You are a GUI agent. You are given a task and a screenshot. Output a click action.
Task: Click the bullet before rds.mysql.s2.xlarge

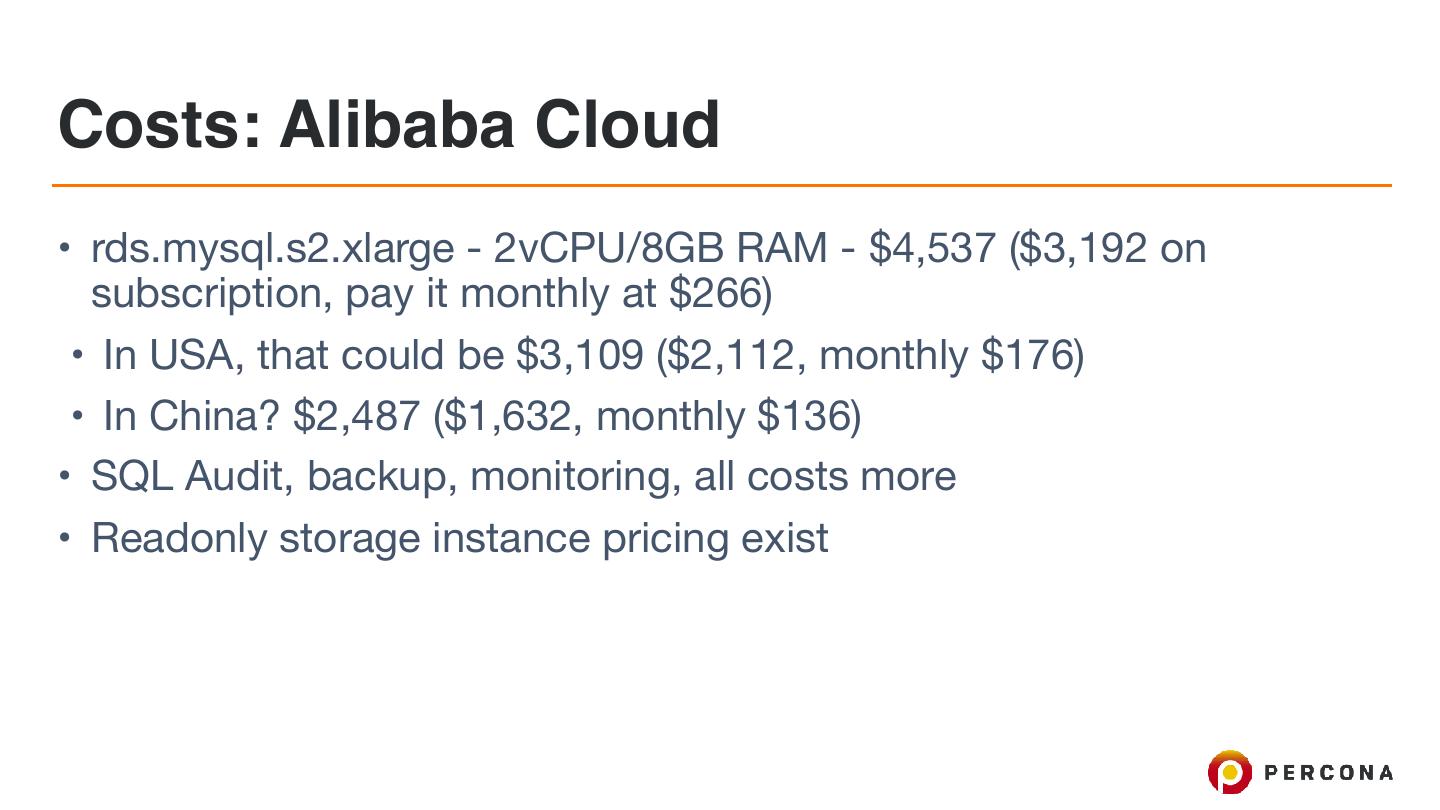(64, 247)
